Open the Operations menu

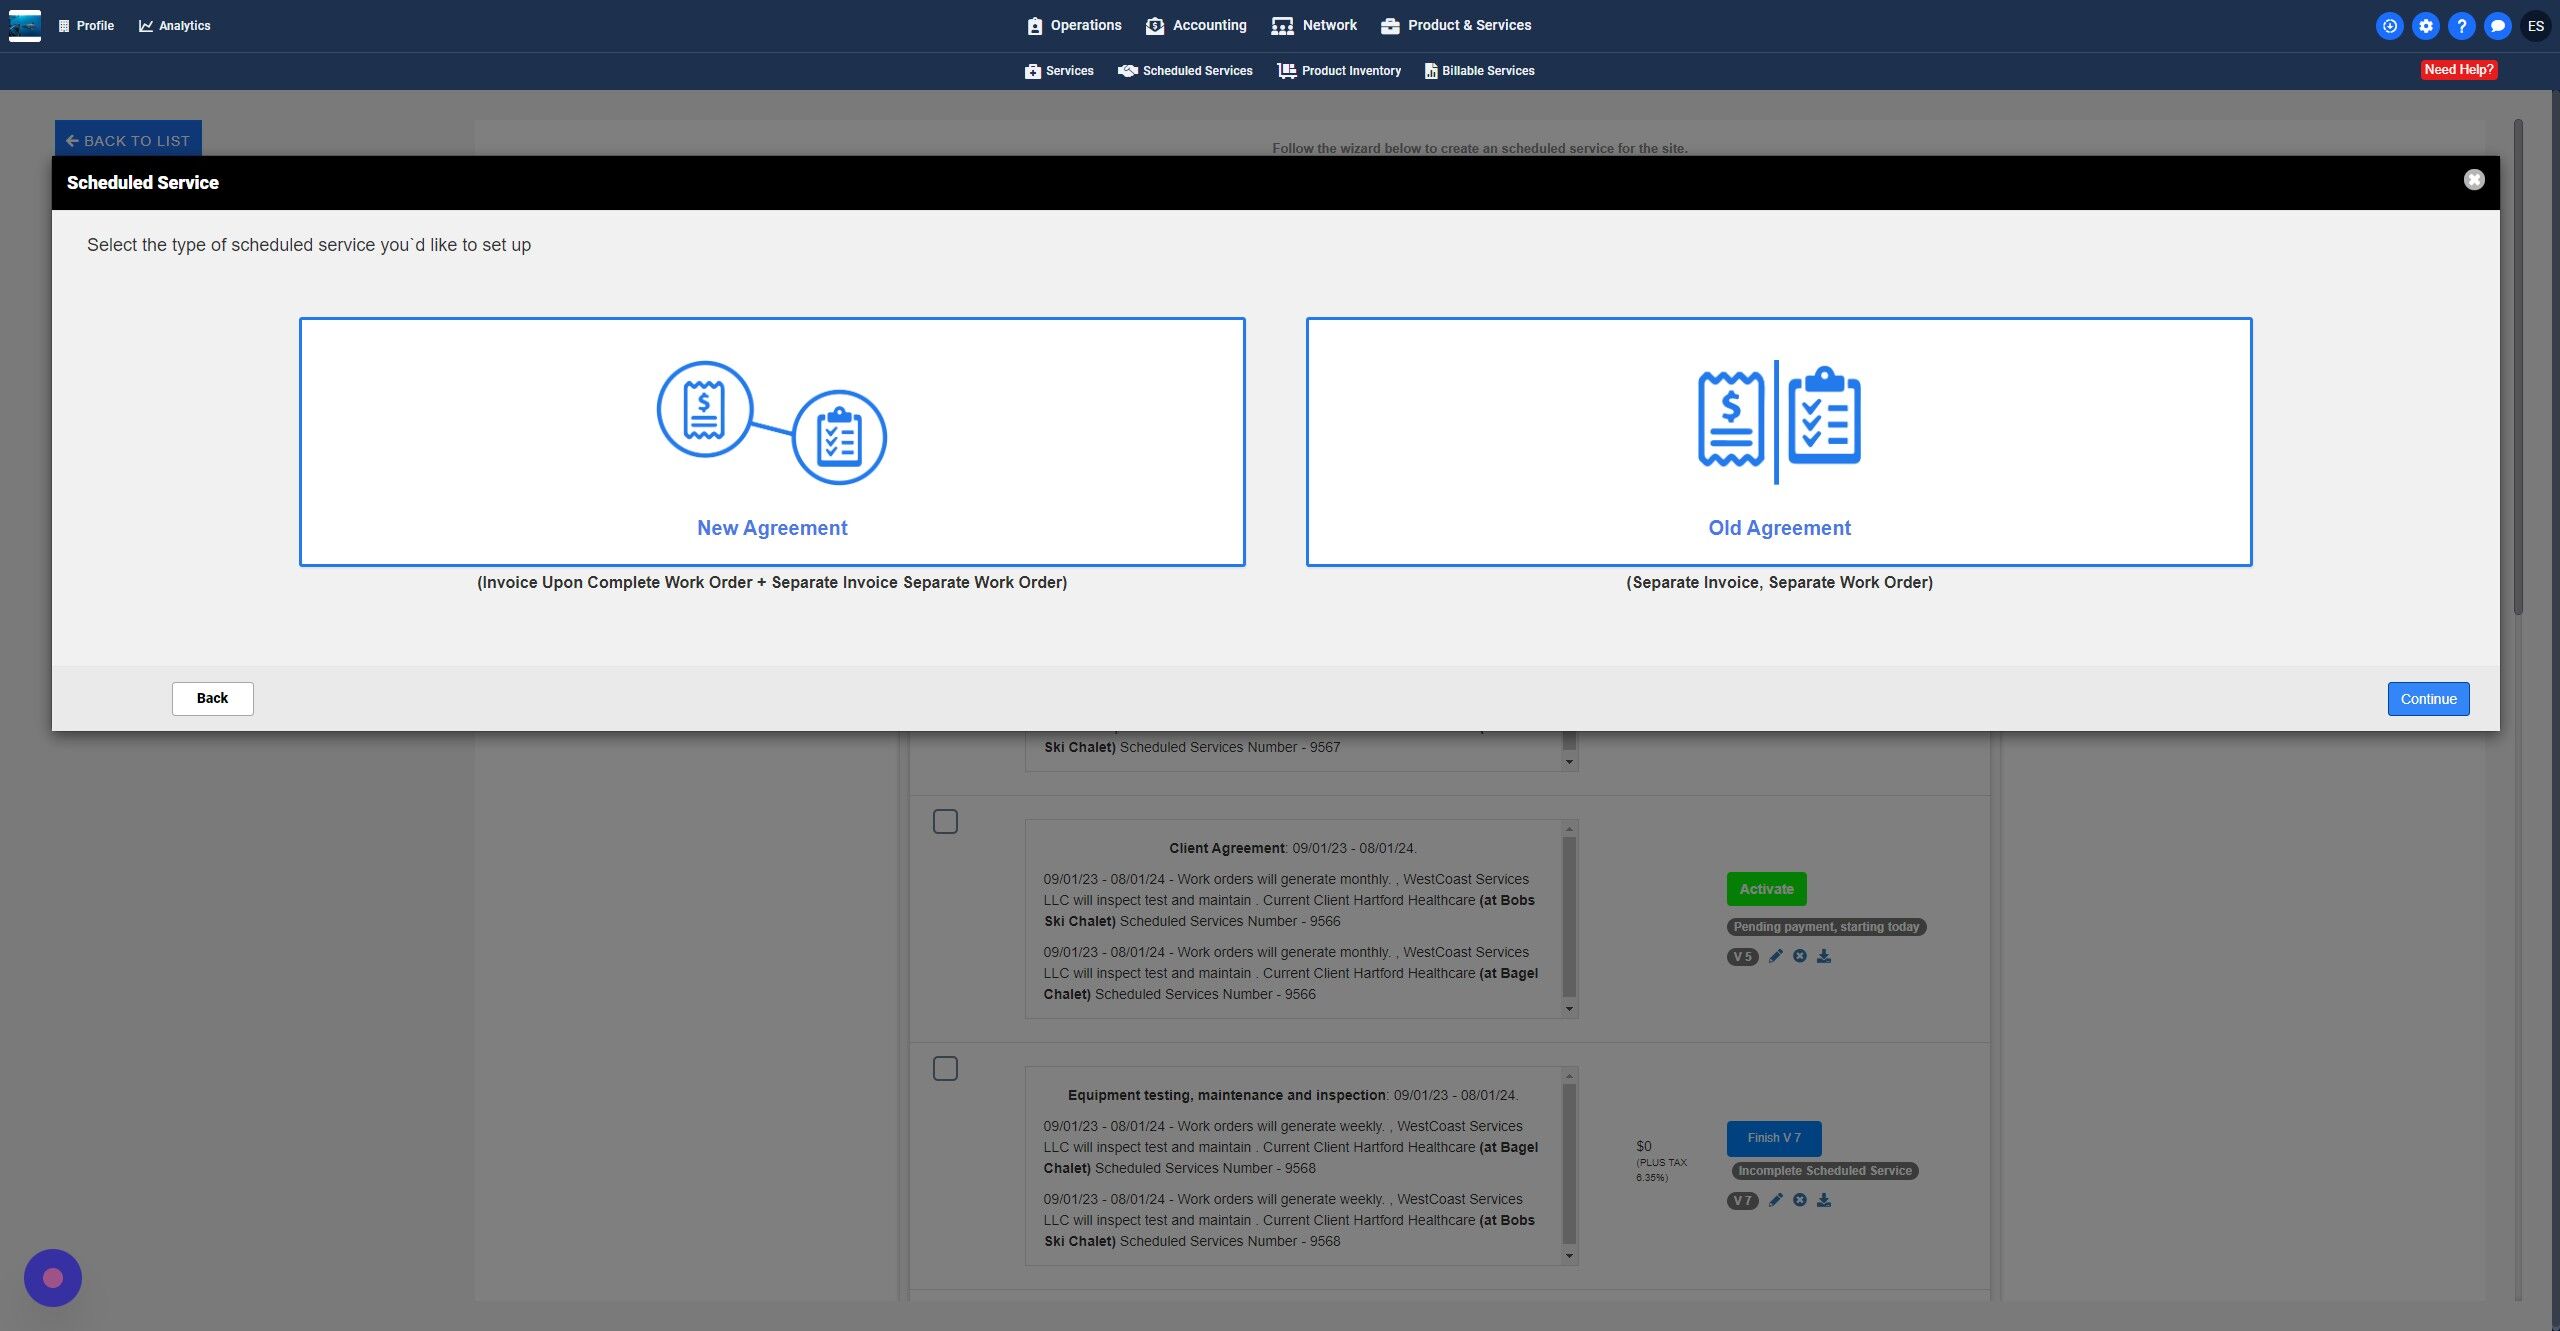pos(1074,26)
